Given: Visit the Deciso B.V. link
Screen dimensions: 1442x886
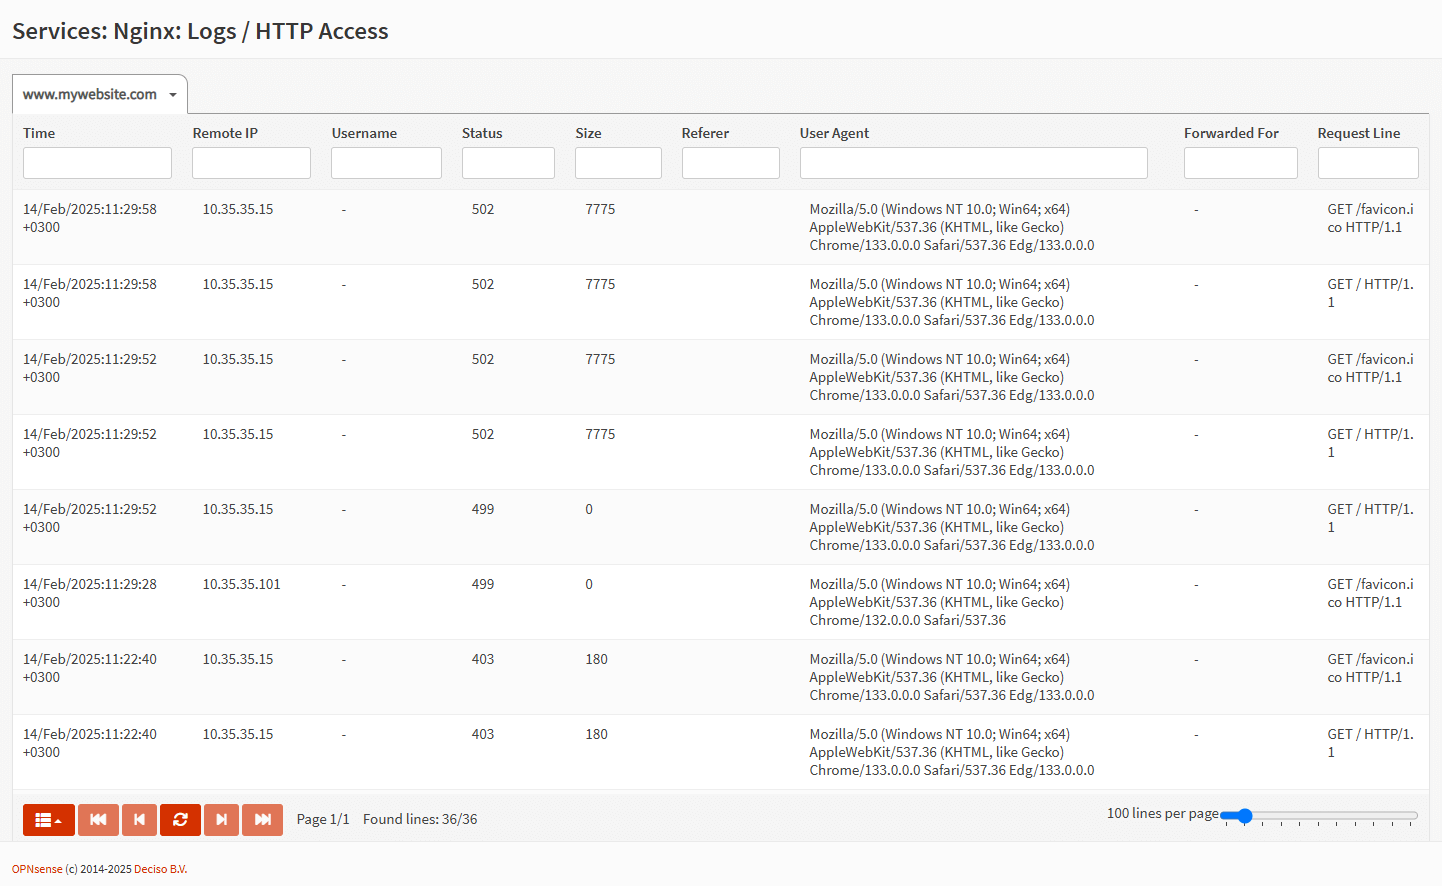Looking at the screenshot, I should 160,869.
